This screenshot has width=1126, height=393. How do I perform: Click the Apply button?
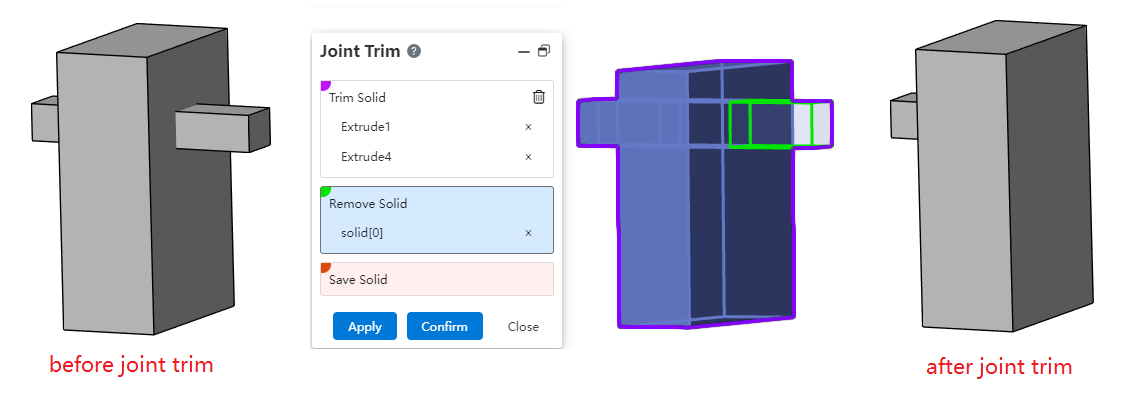coord(365,326)
